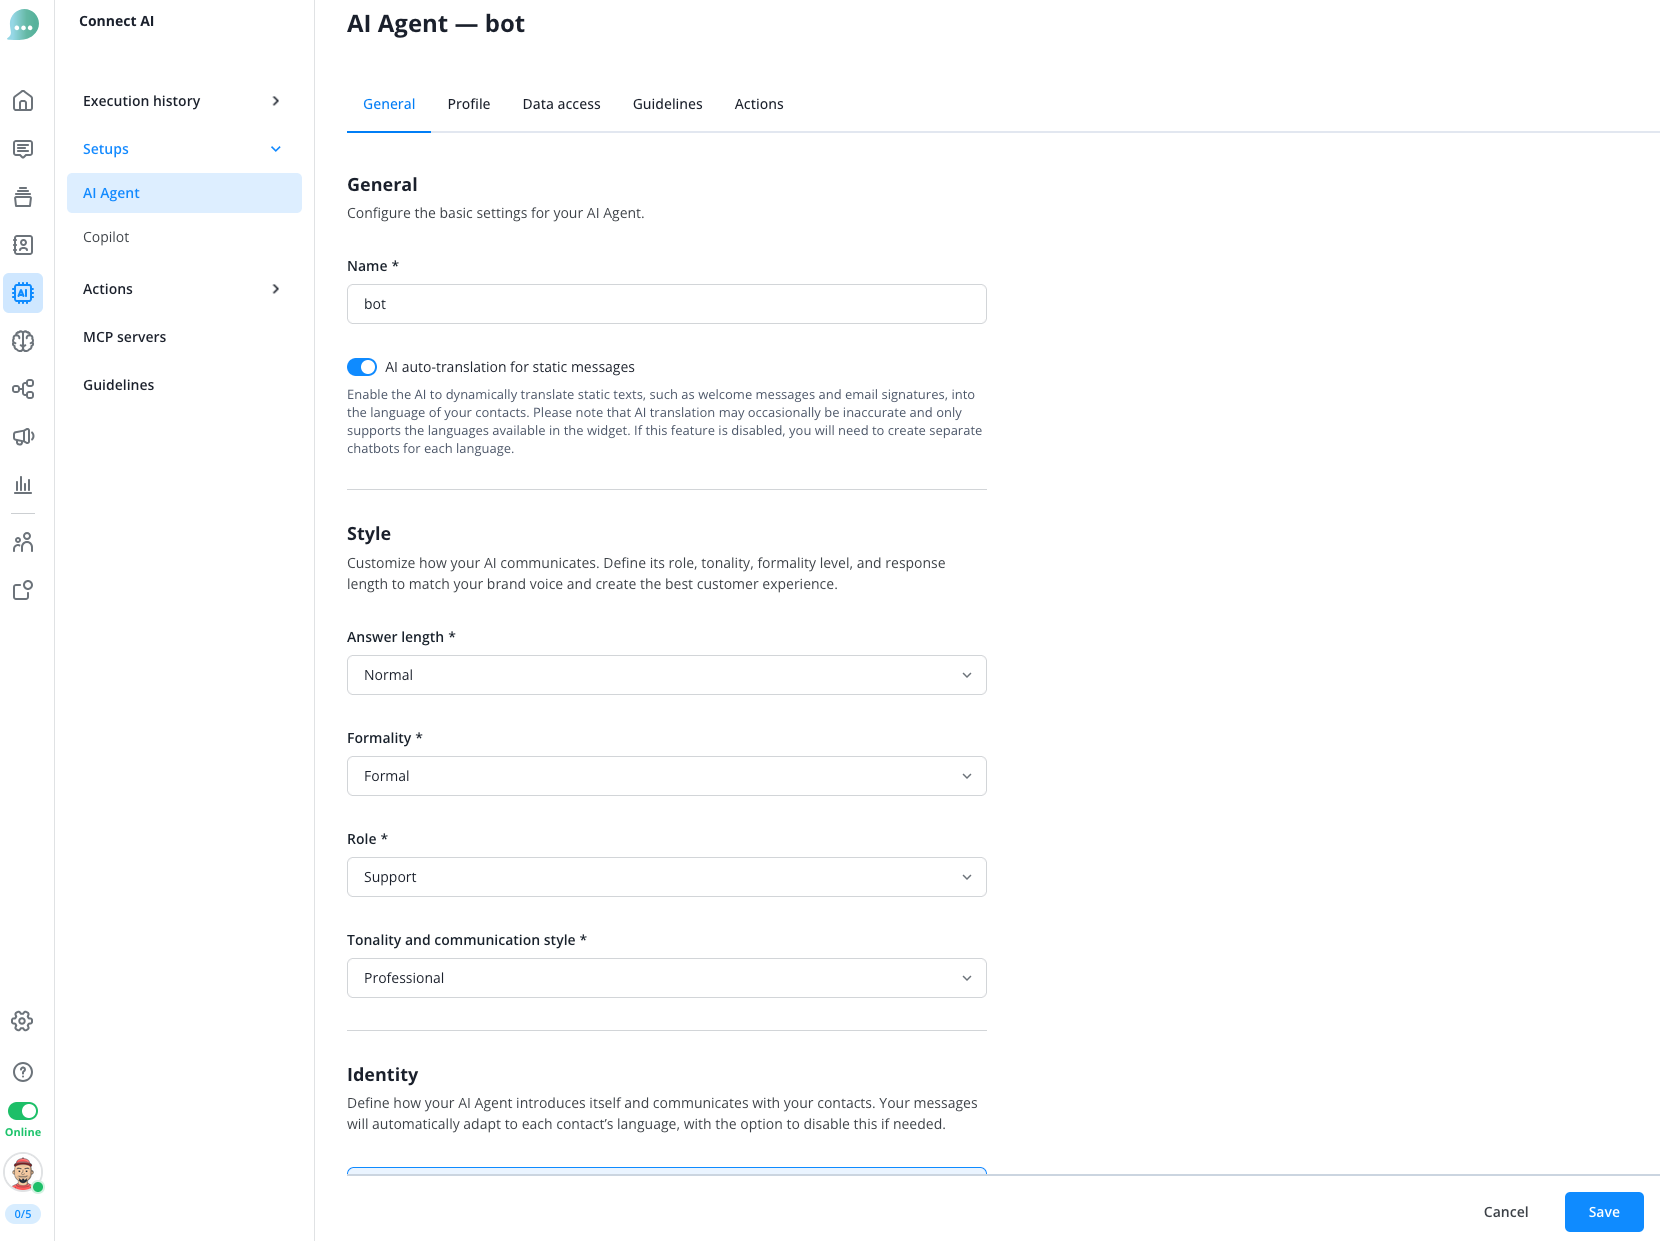The image size is (1672, 1241).
Task: Open the analytics bar chart icon
Action: [x=23, y=485]
